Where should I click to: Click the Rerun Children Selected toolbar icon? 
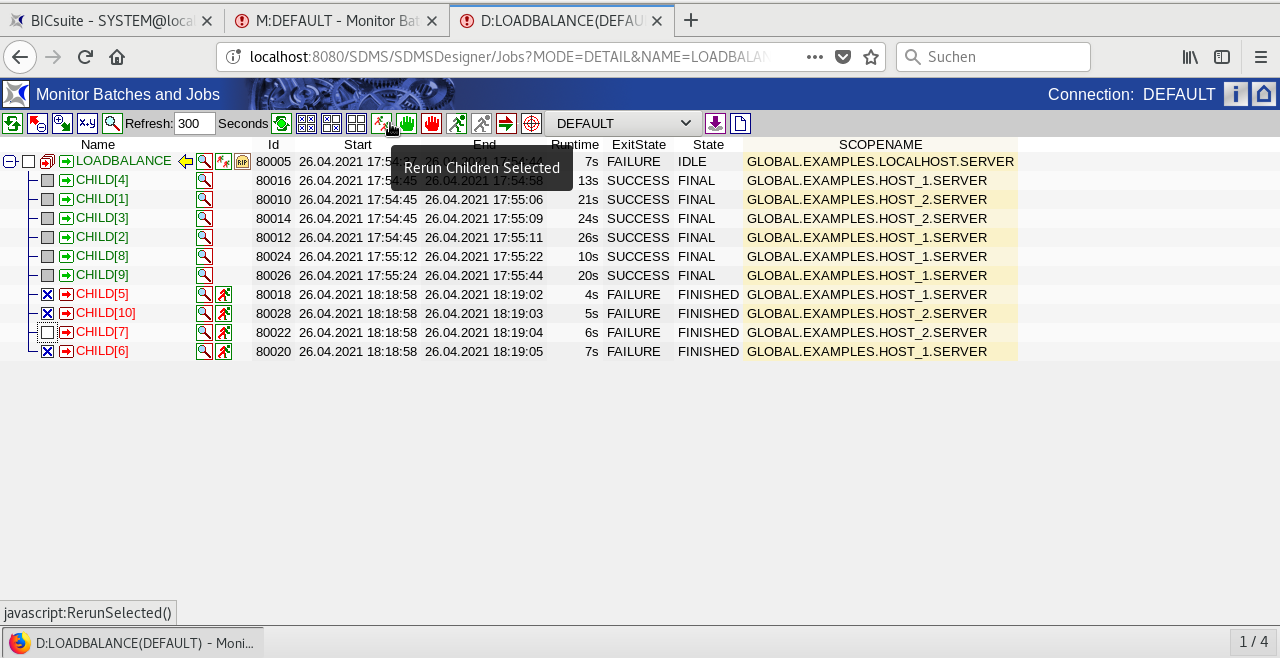point(381,123)
